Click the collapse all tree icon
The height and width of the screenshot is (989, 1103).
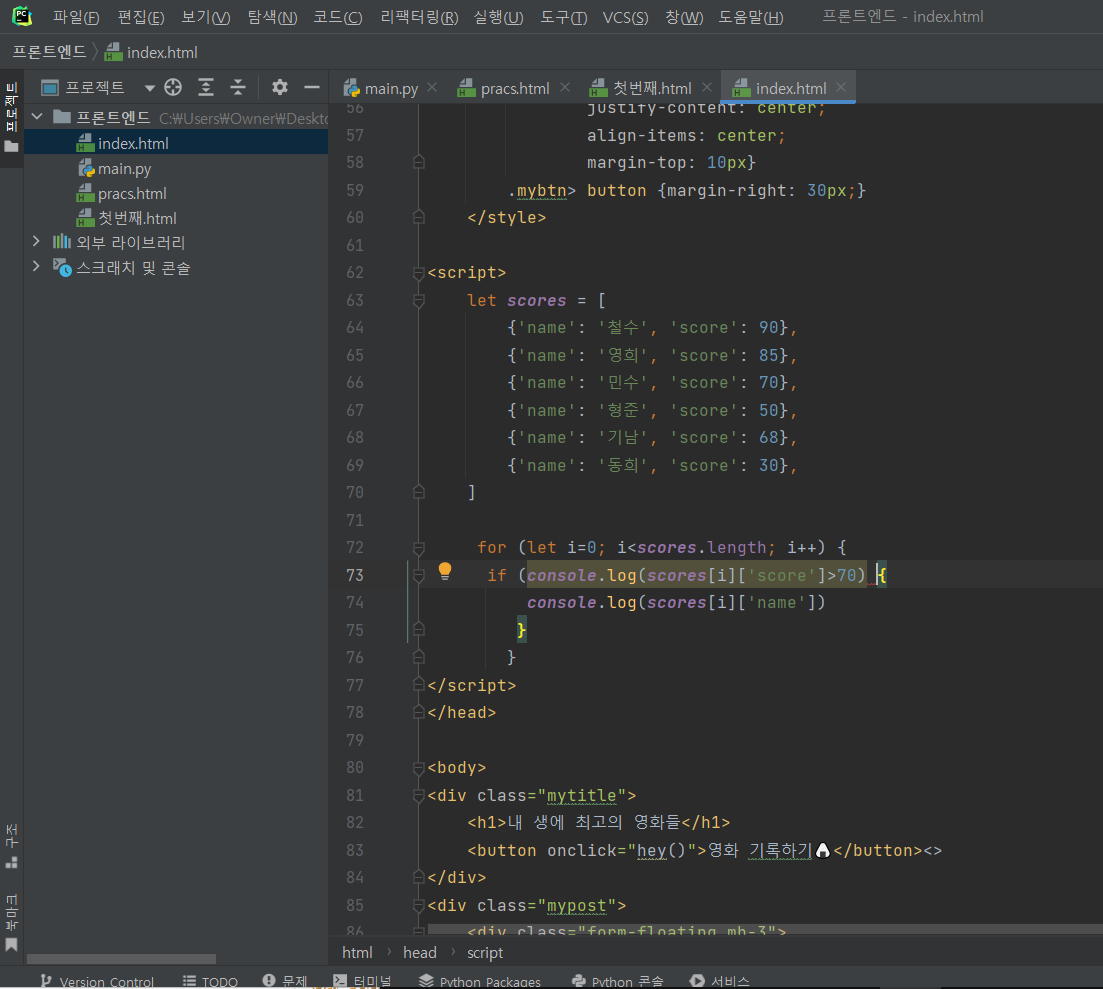tap(238, 87)
